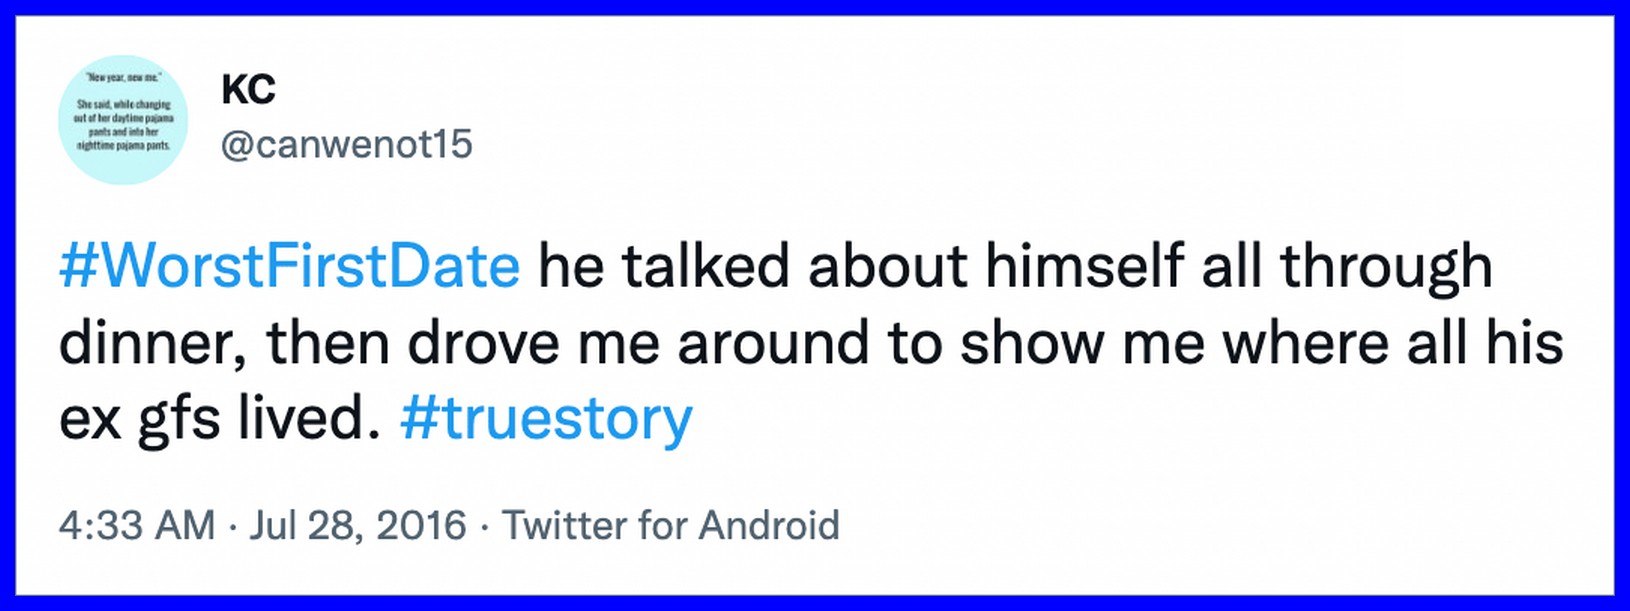1630x611 pixels.
Task: Click the @canwenot15 handle
Action: click(346, 145)
